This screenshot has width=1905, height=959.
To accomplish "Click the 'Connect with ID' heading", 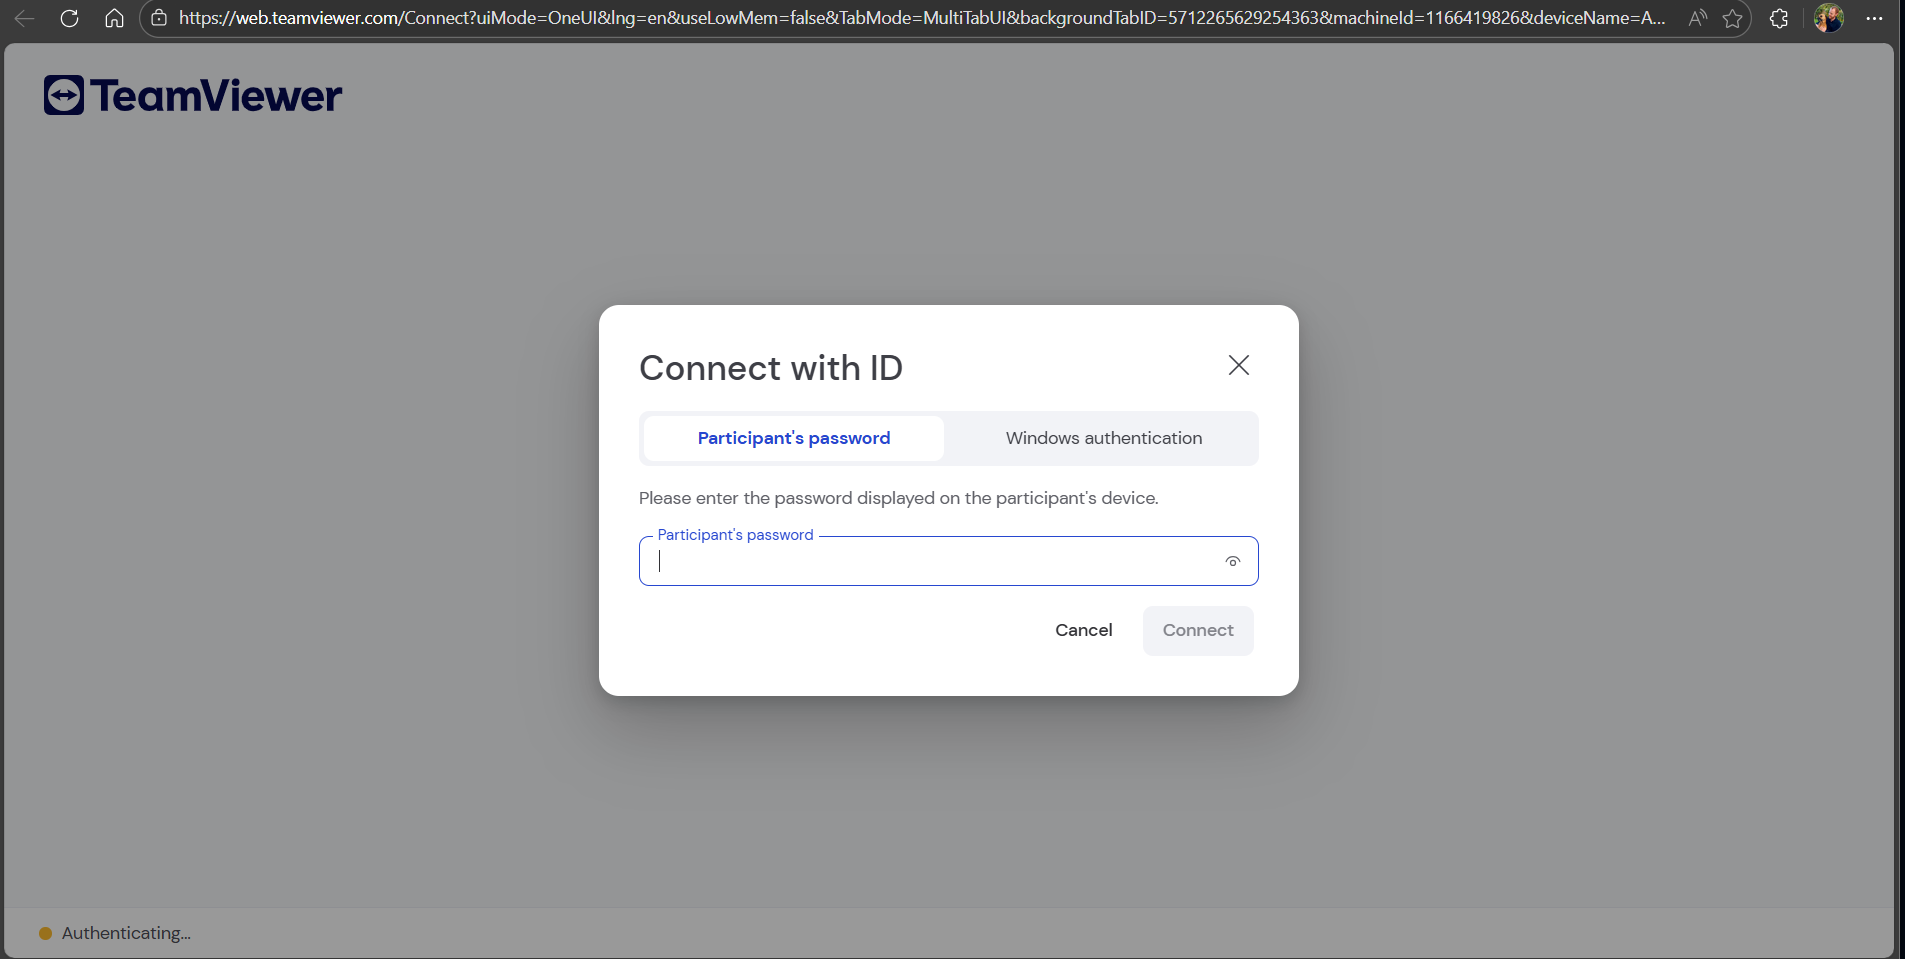I will click(771, 368).
